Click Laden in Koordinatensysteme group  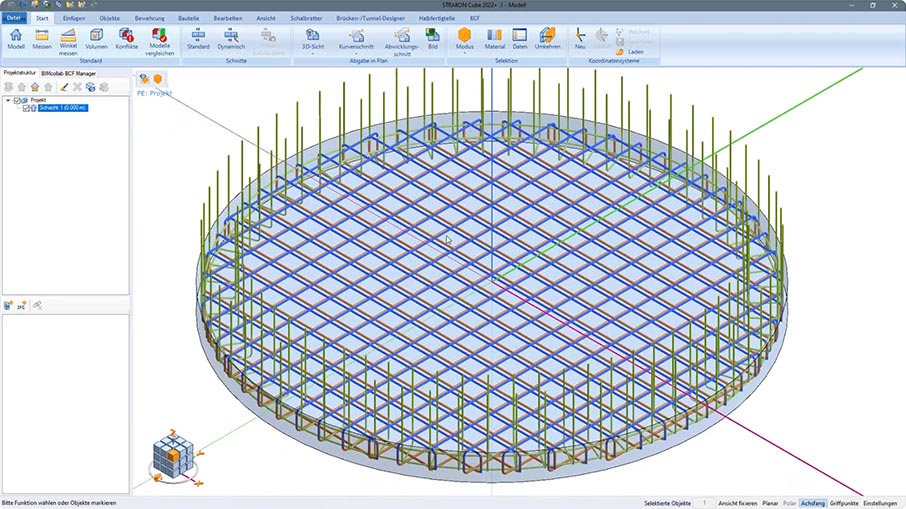click(x=630, y=52)
